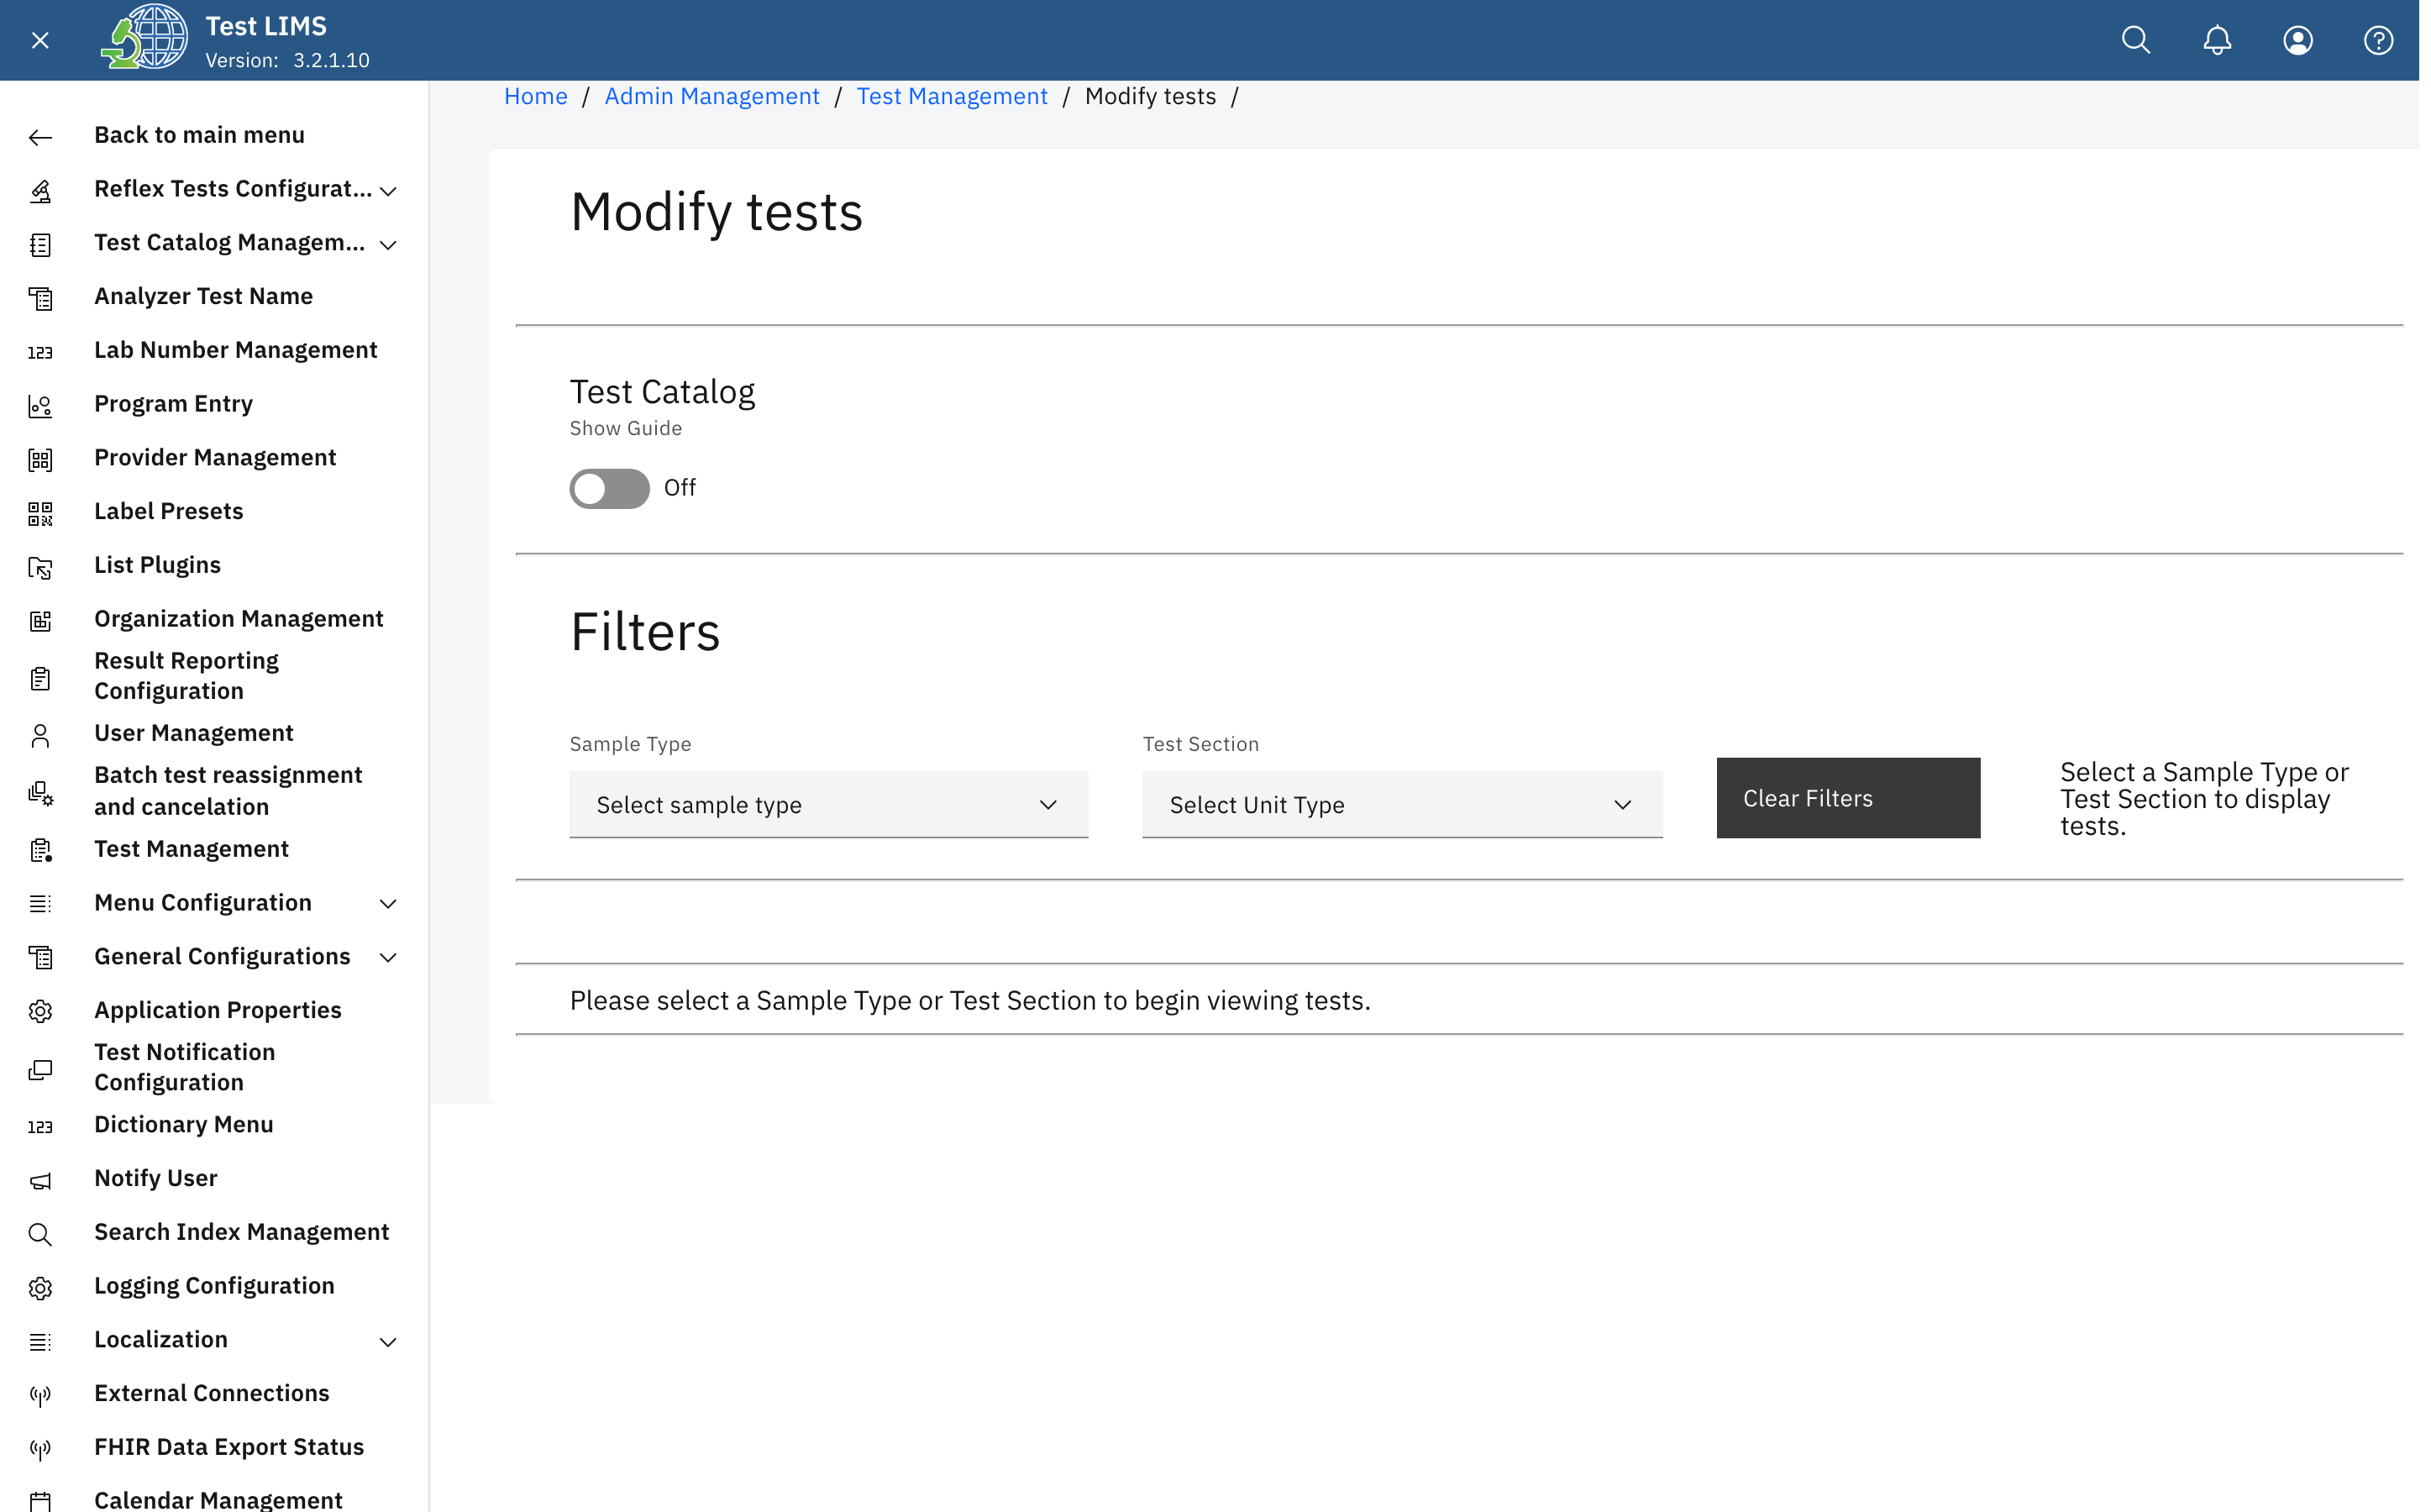Open Label Presets in the sidebar
The height and width of the screenshot is (1512, 2431).
tap(168, 511)
